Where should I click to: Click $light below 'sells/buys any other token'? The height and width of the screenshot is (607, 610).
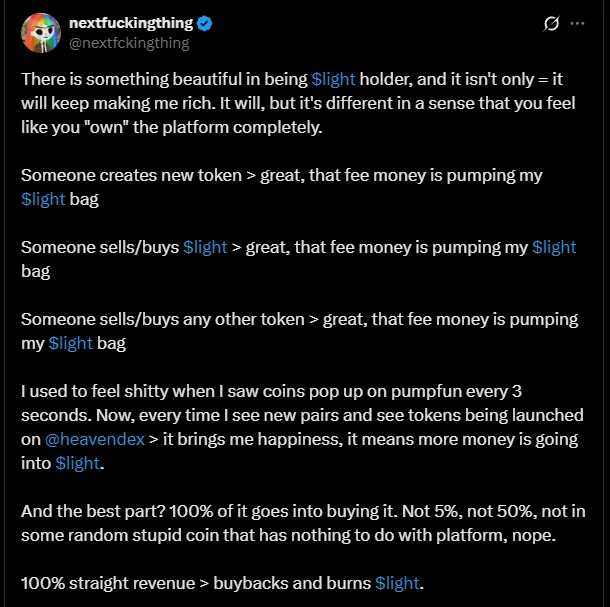[x=70, y=343]
